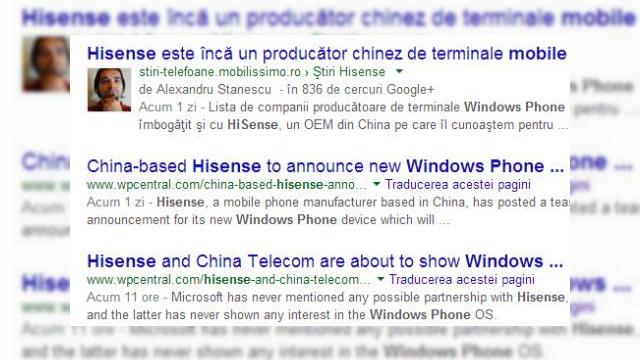
Task: Open the 'de Alexandru Stanescu' author link
Action: (205, 89)
